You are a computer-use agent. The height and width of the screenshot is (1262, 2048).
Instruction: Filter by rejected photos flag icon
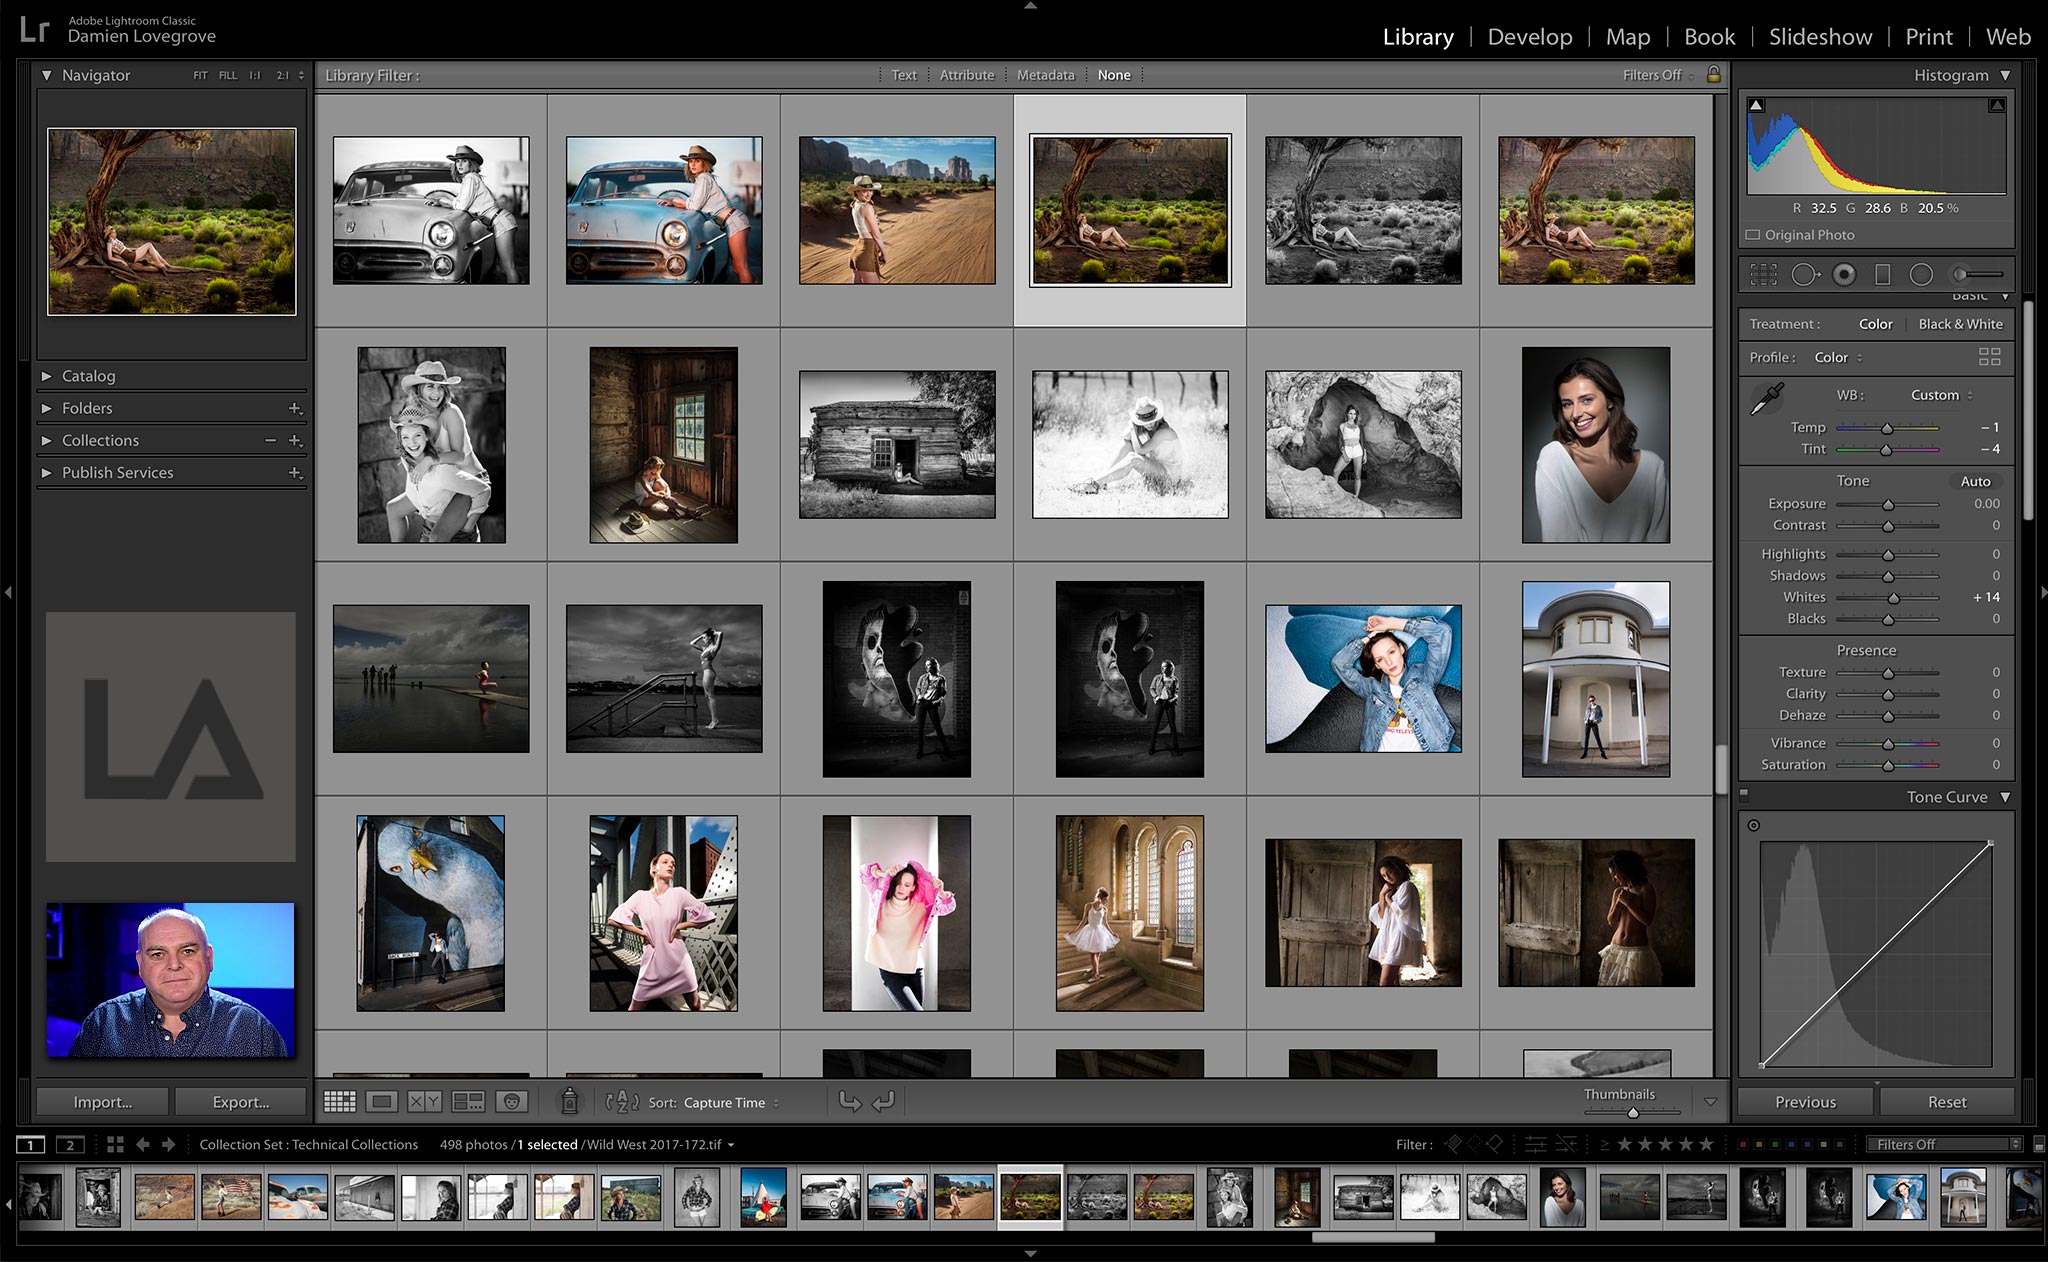click(1496, 1144)
